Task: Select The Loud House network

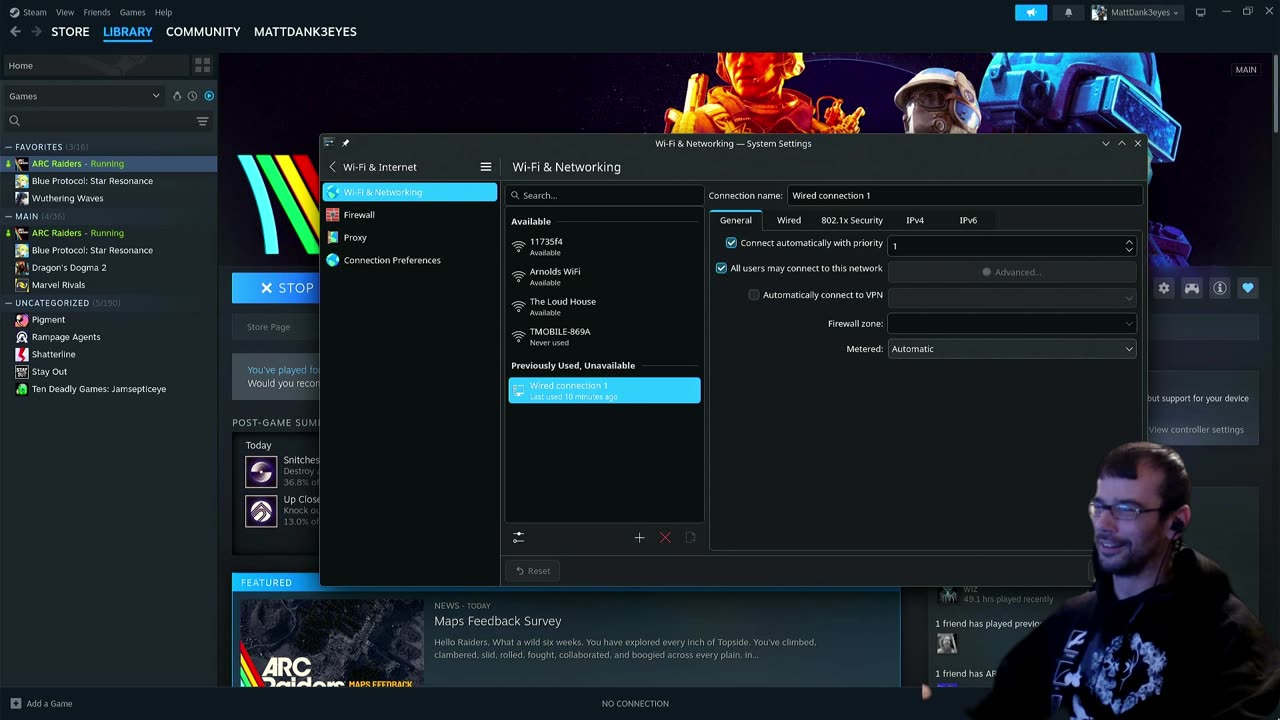Action: (x=604, y=306)
